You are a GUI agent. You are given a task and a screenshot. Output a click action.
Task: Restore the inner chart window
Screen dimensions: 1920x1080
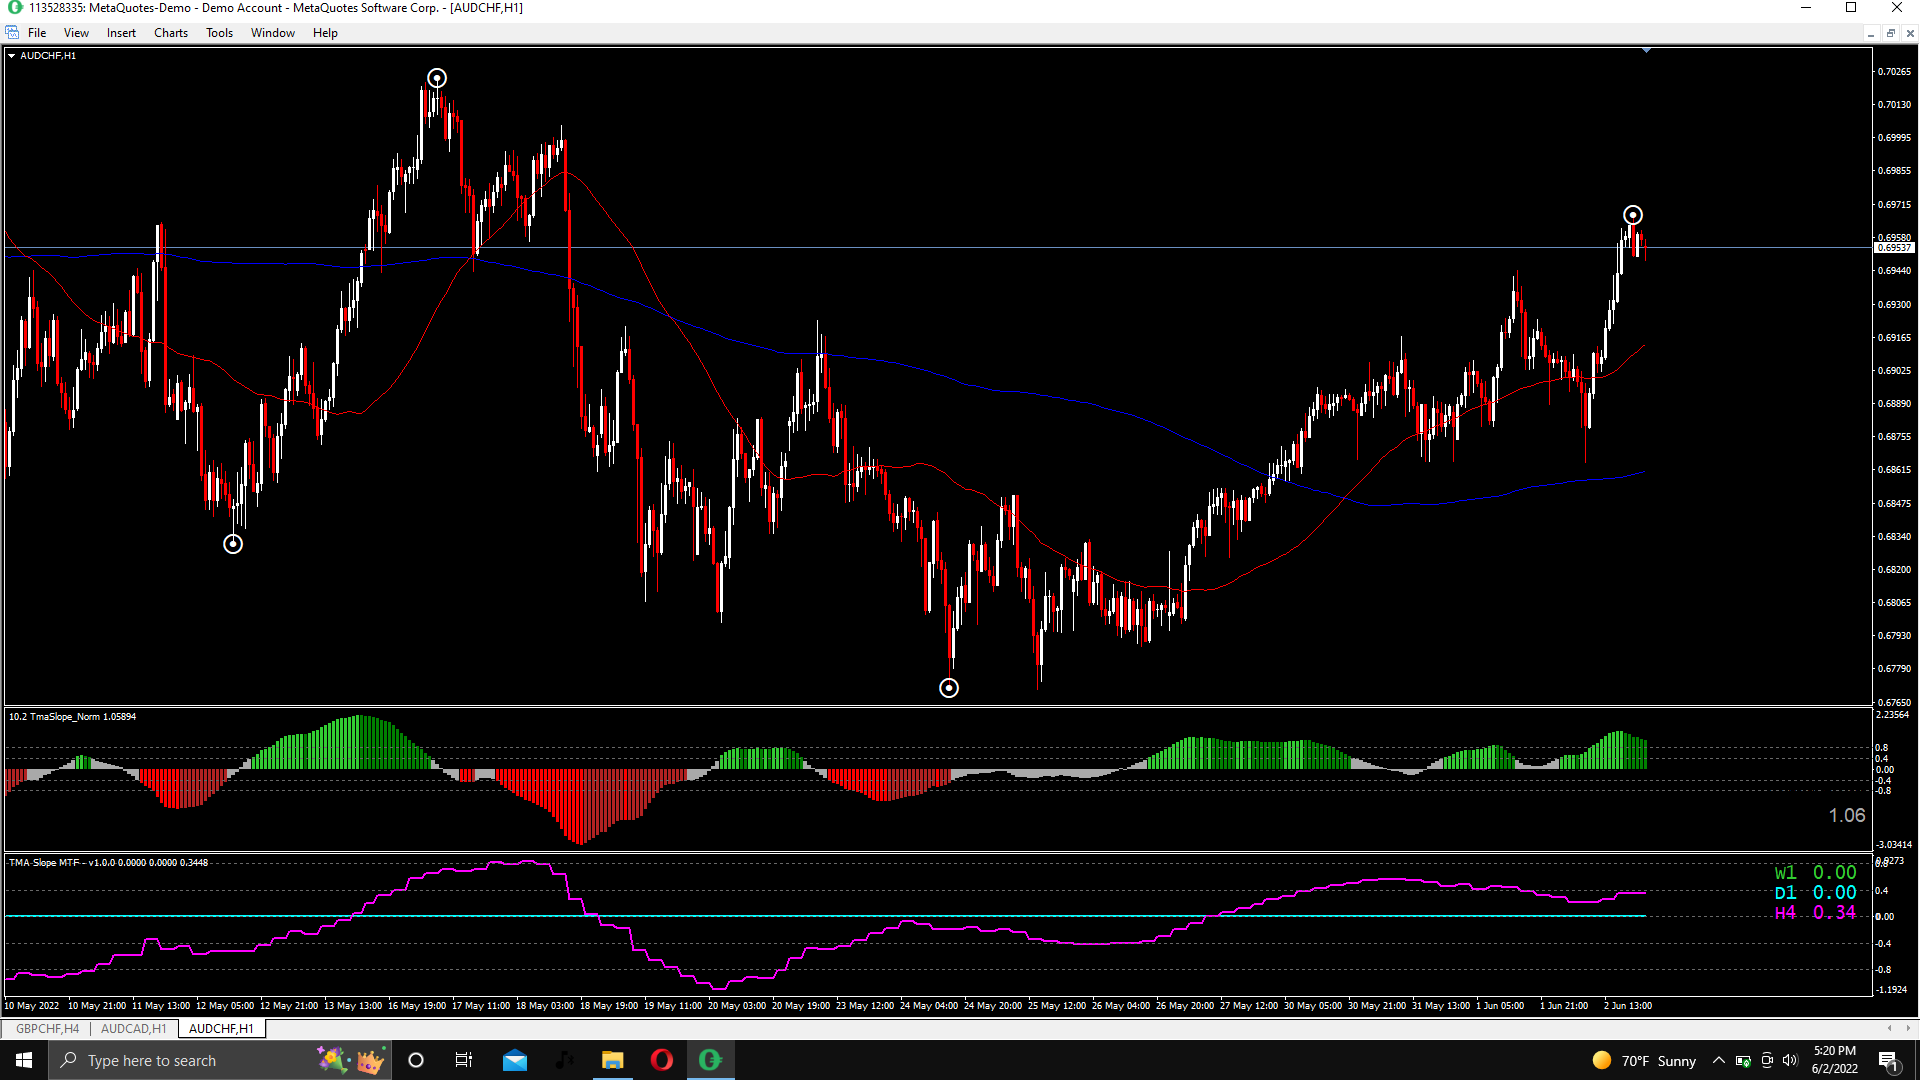click(1890, 33)
